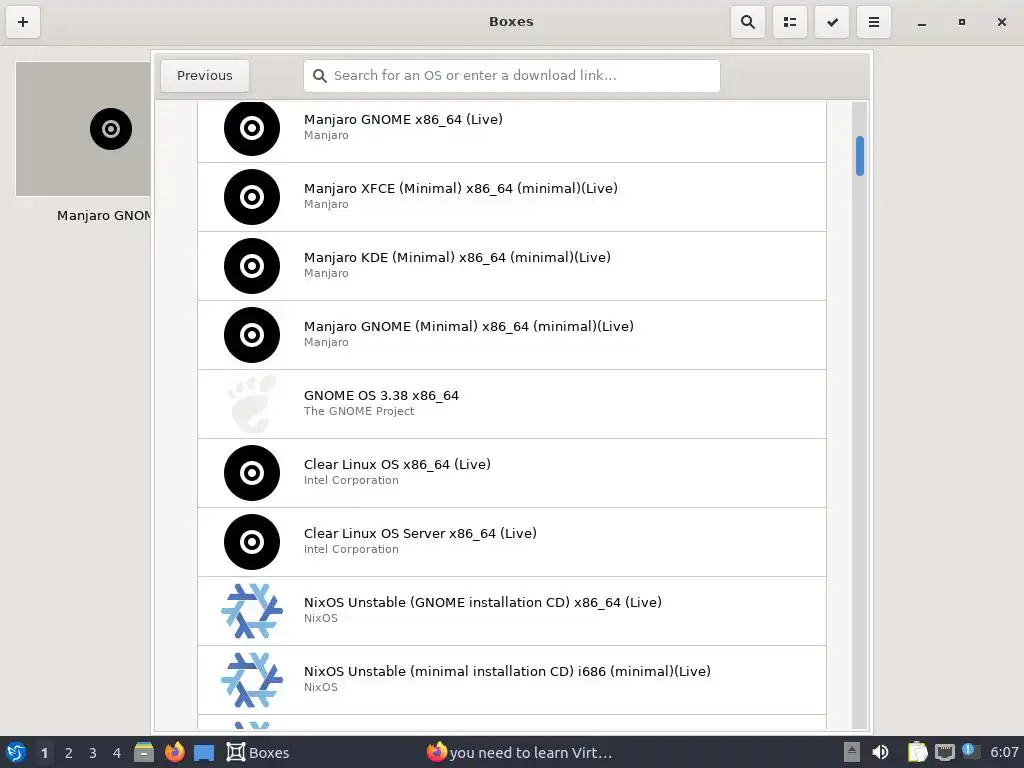The height and width of the screenshot is (768, 1024).
Task: Click the plus icon to add a new box
Action: [23, 22]
